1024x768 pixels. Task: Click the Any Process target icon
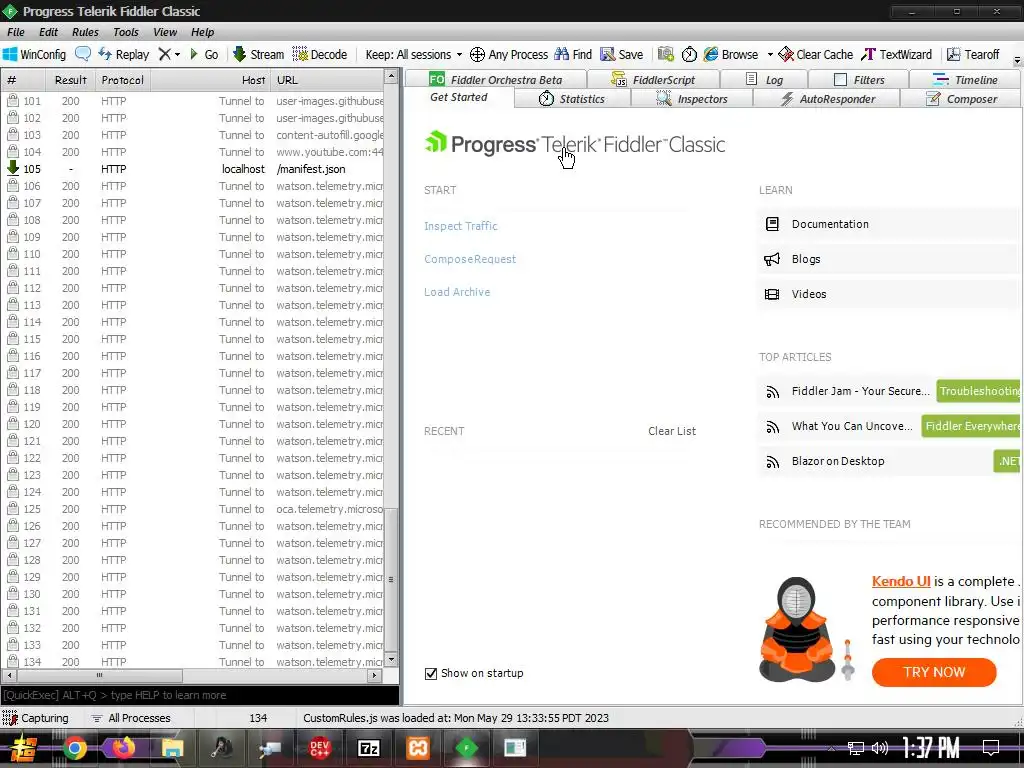(x=509, y=54)
